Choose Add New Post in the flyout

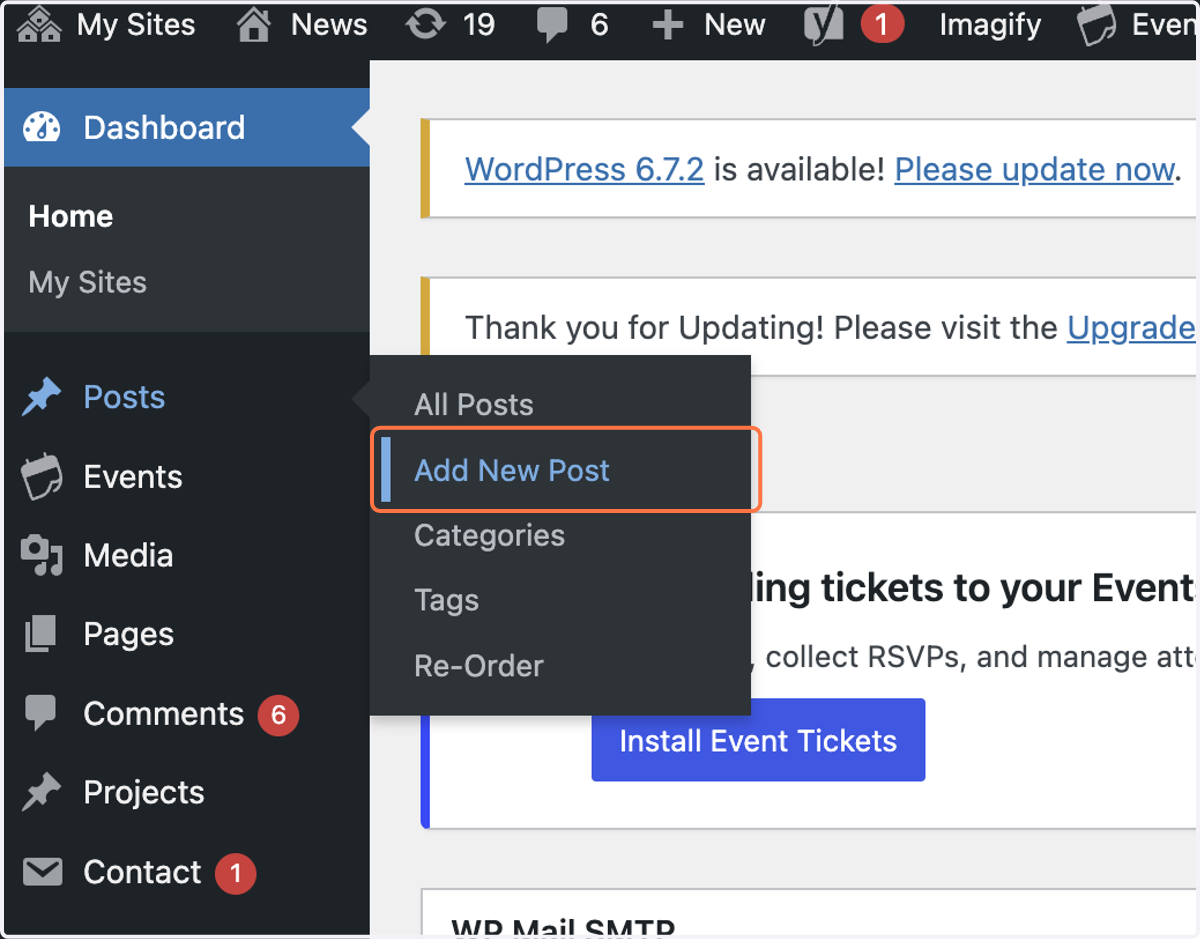tap(512, 471)
